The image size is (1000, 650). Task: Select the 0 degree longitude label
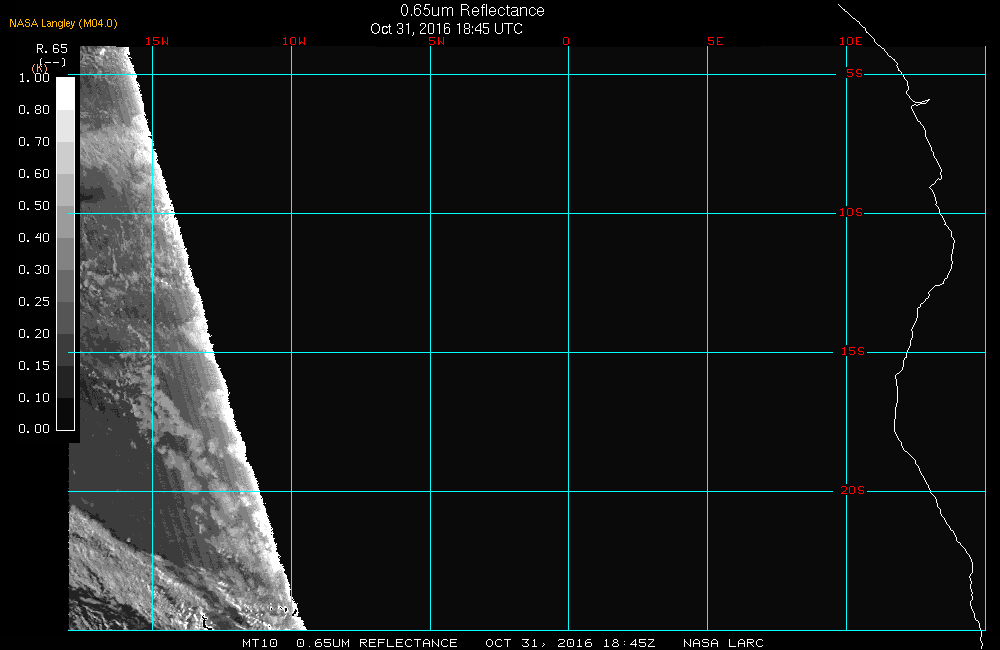click(x=567, y=42)
